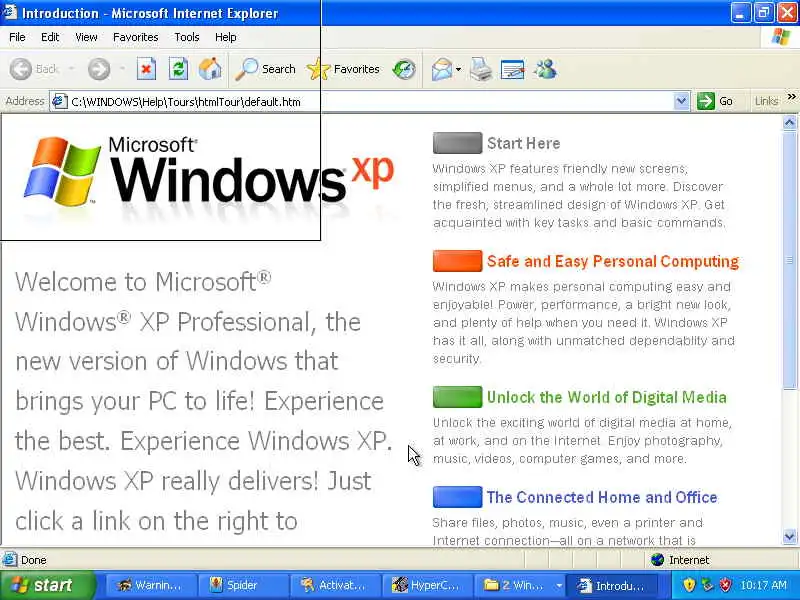Open The Connected Home and Office link

tap(602, 497)
